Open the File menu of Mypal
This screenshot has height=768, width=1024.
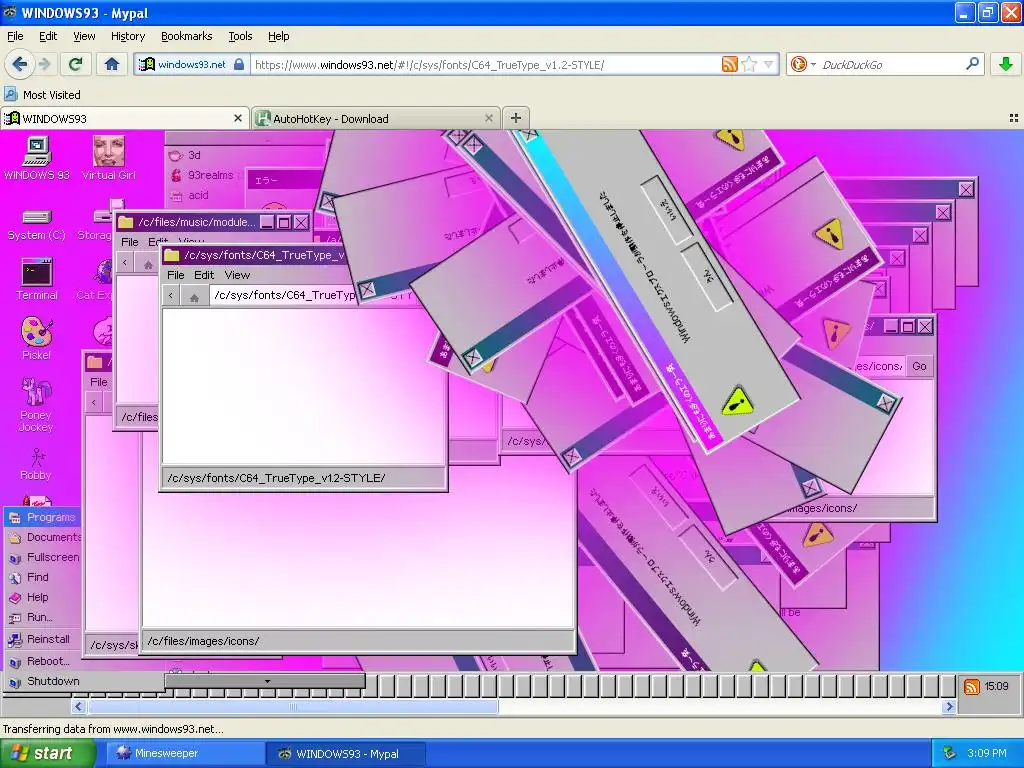pyautogui.click(x=15, y=36)
